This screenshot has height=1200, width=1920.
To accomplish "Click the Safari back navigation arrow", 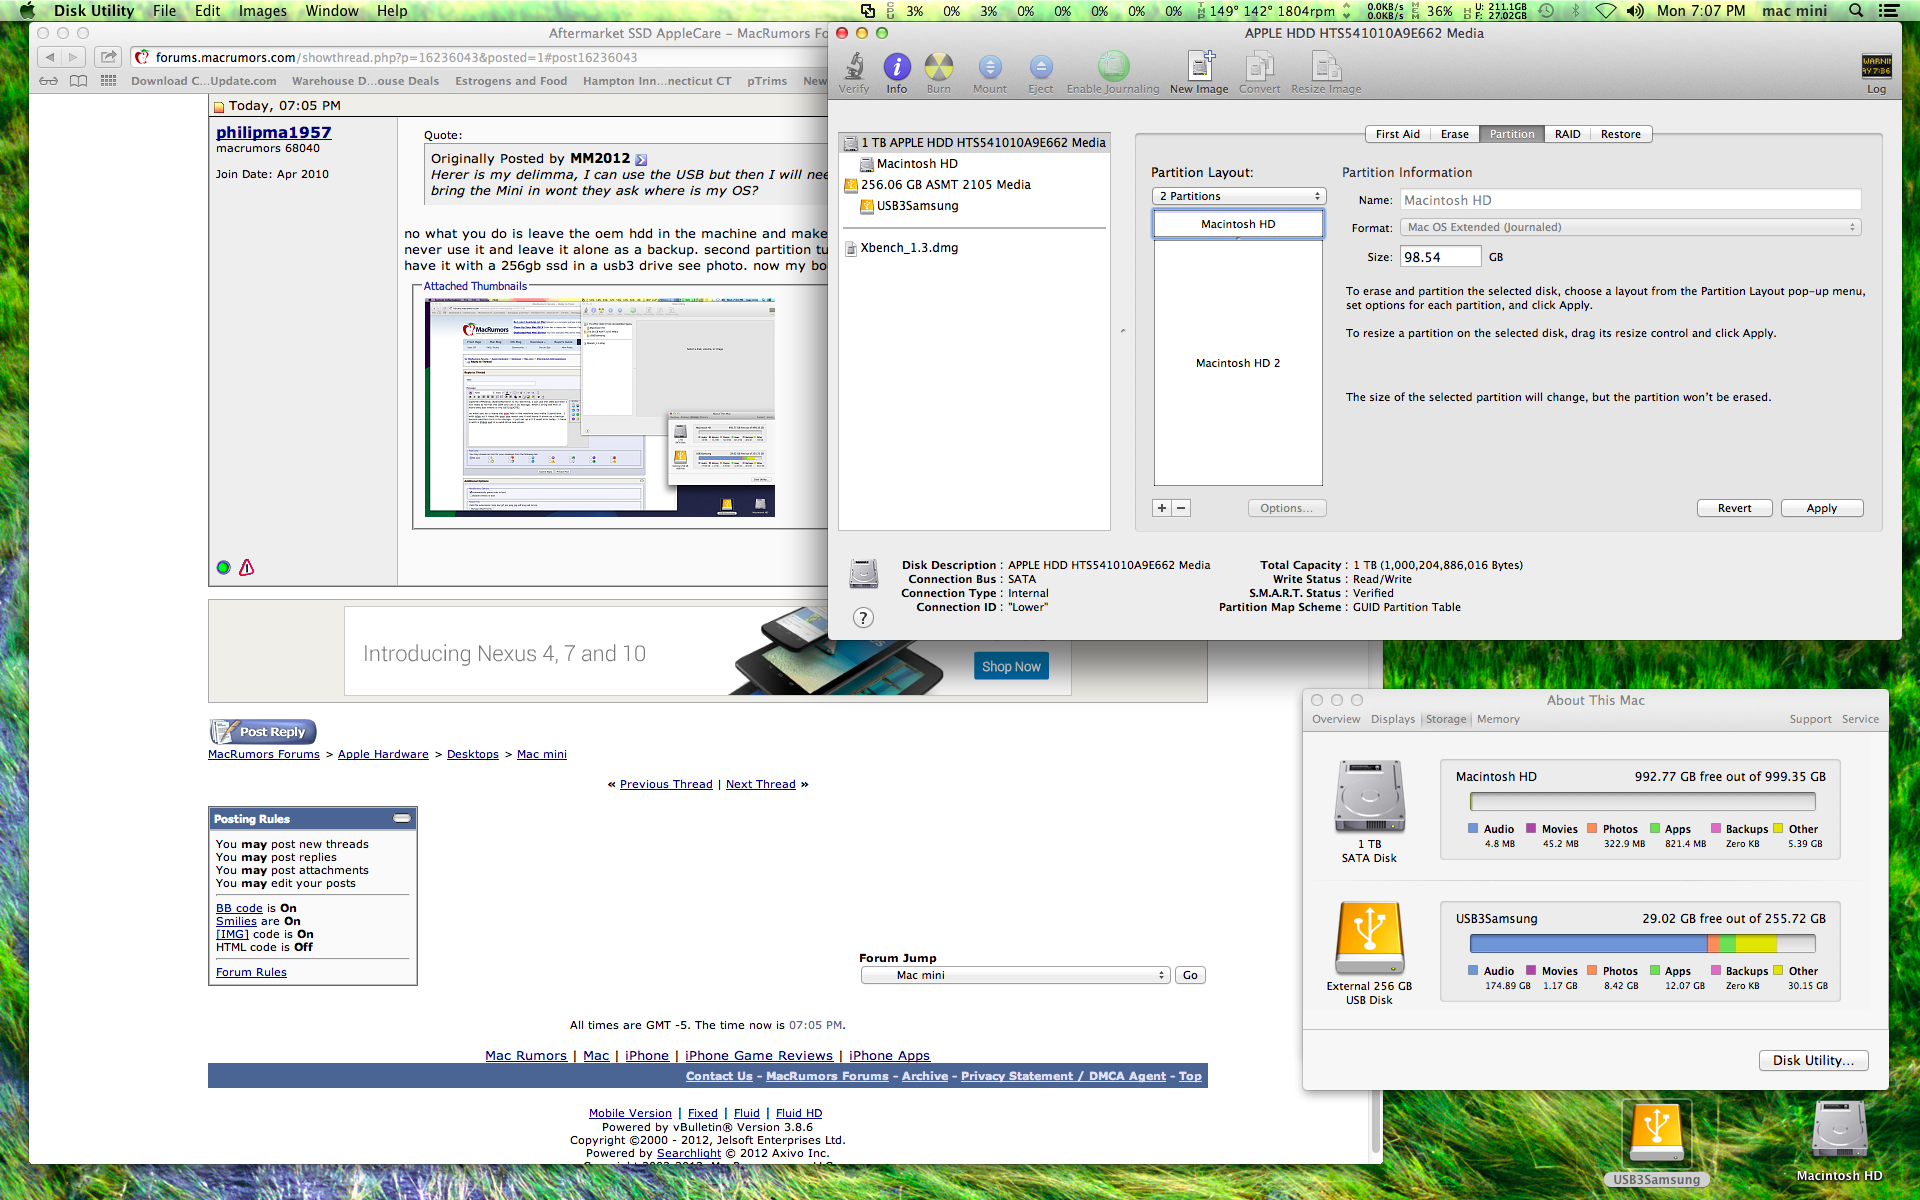I will click(x=50, y=57).
